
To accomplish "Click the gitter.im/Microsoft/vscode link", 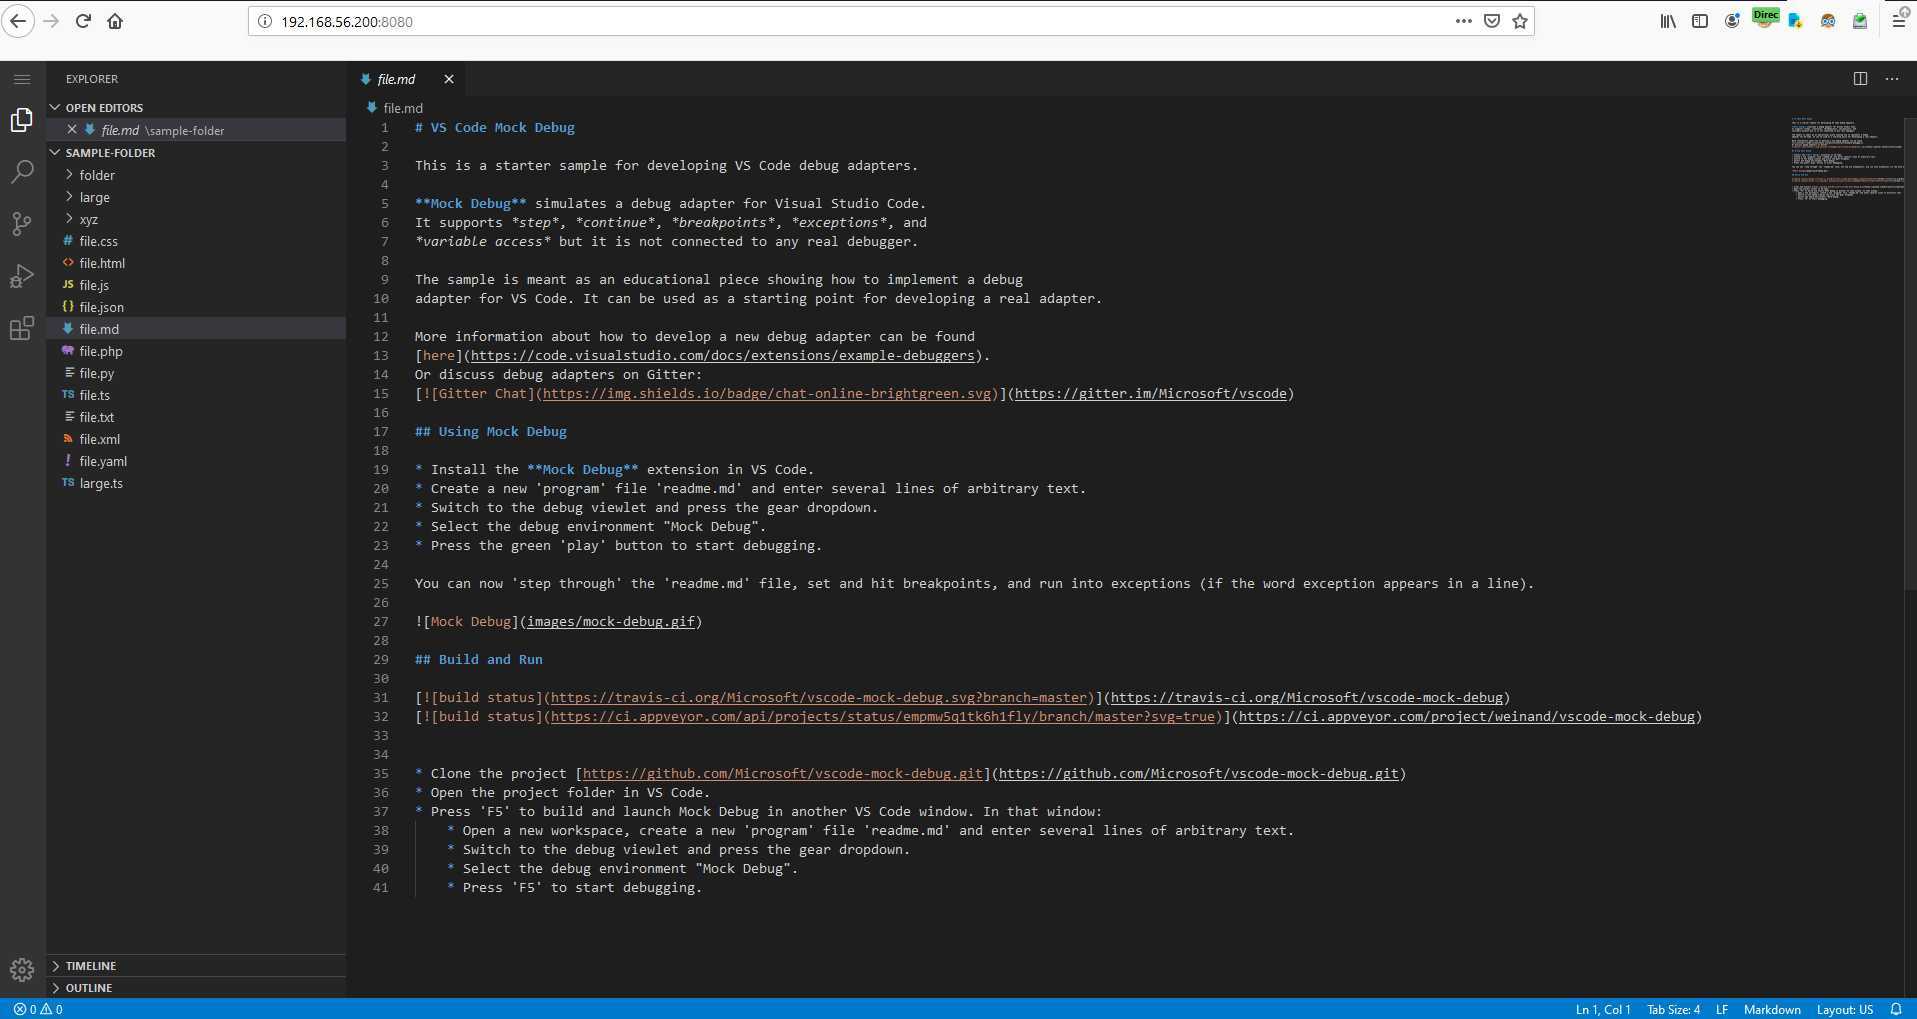I will pyautogui.click(x=1150, y=393).
